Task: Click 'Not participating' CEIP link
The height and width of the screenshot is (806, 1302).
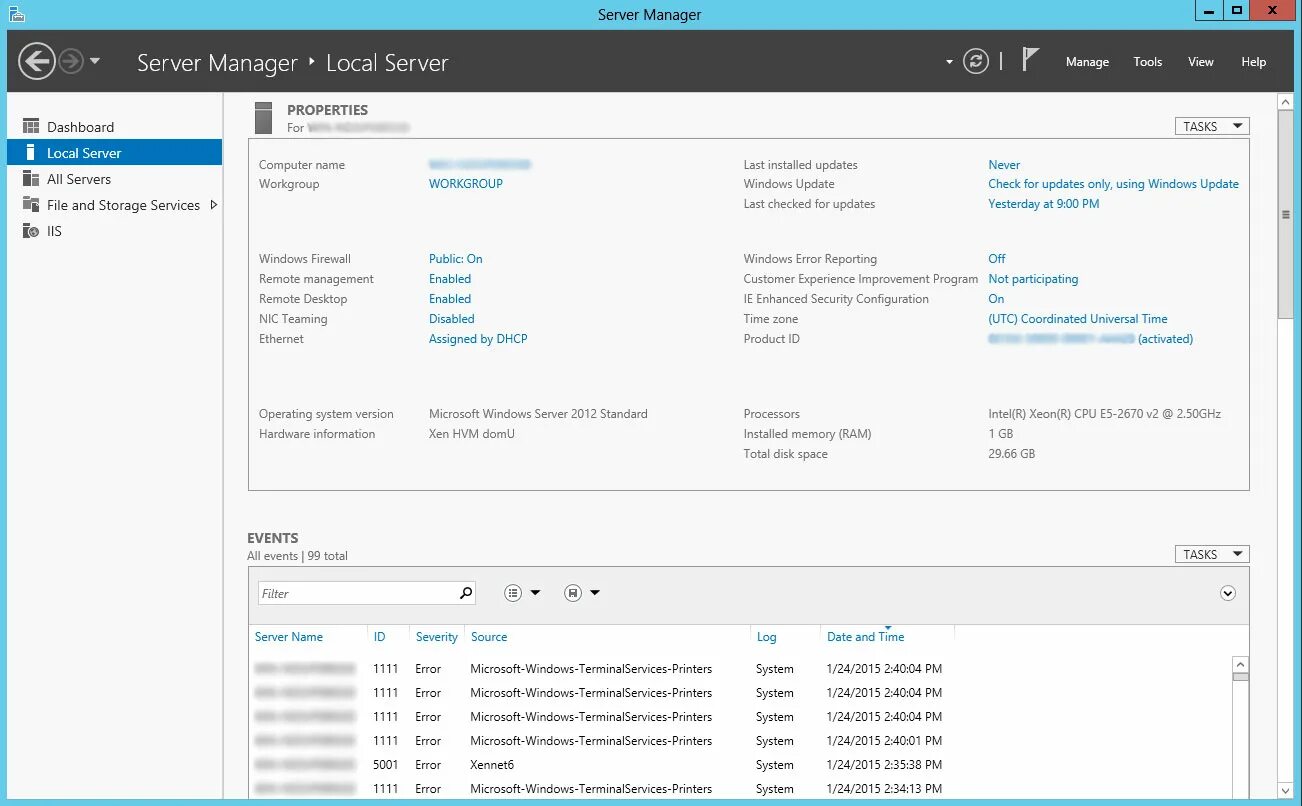Action: tap(1033, 279)
